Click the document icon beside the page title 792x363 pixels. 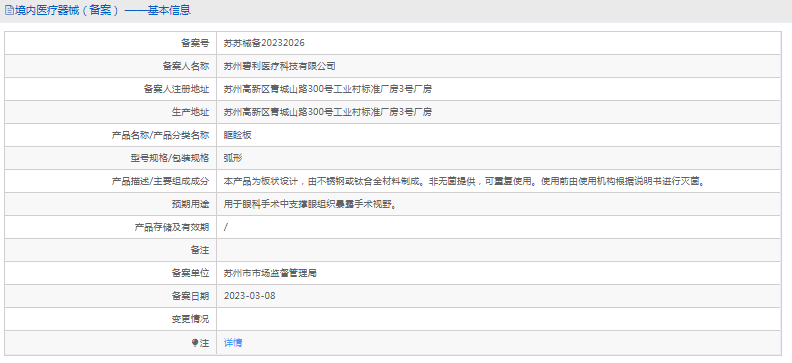[9, 10]
